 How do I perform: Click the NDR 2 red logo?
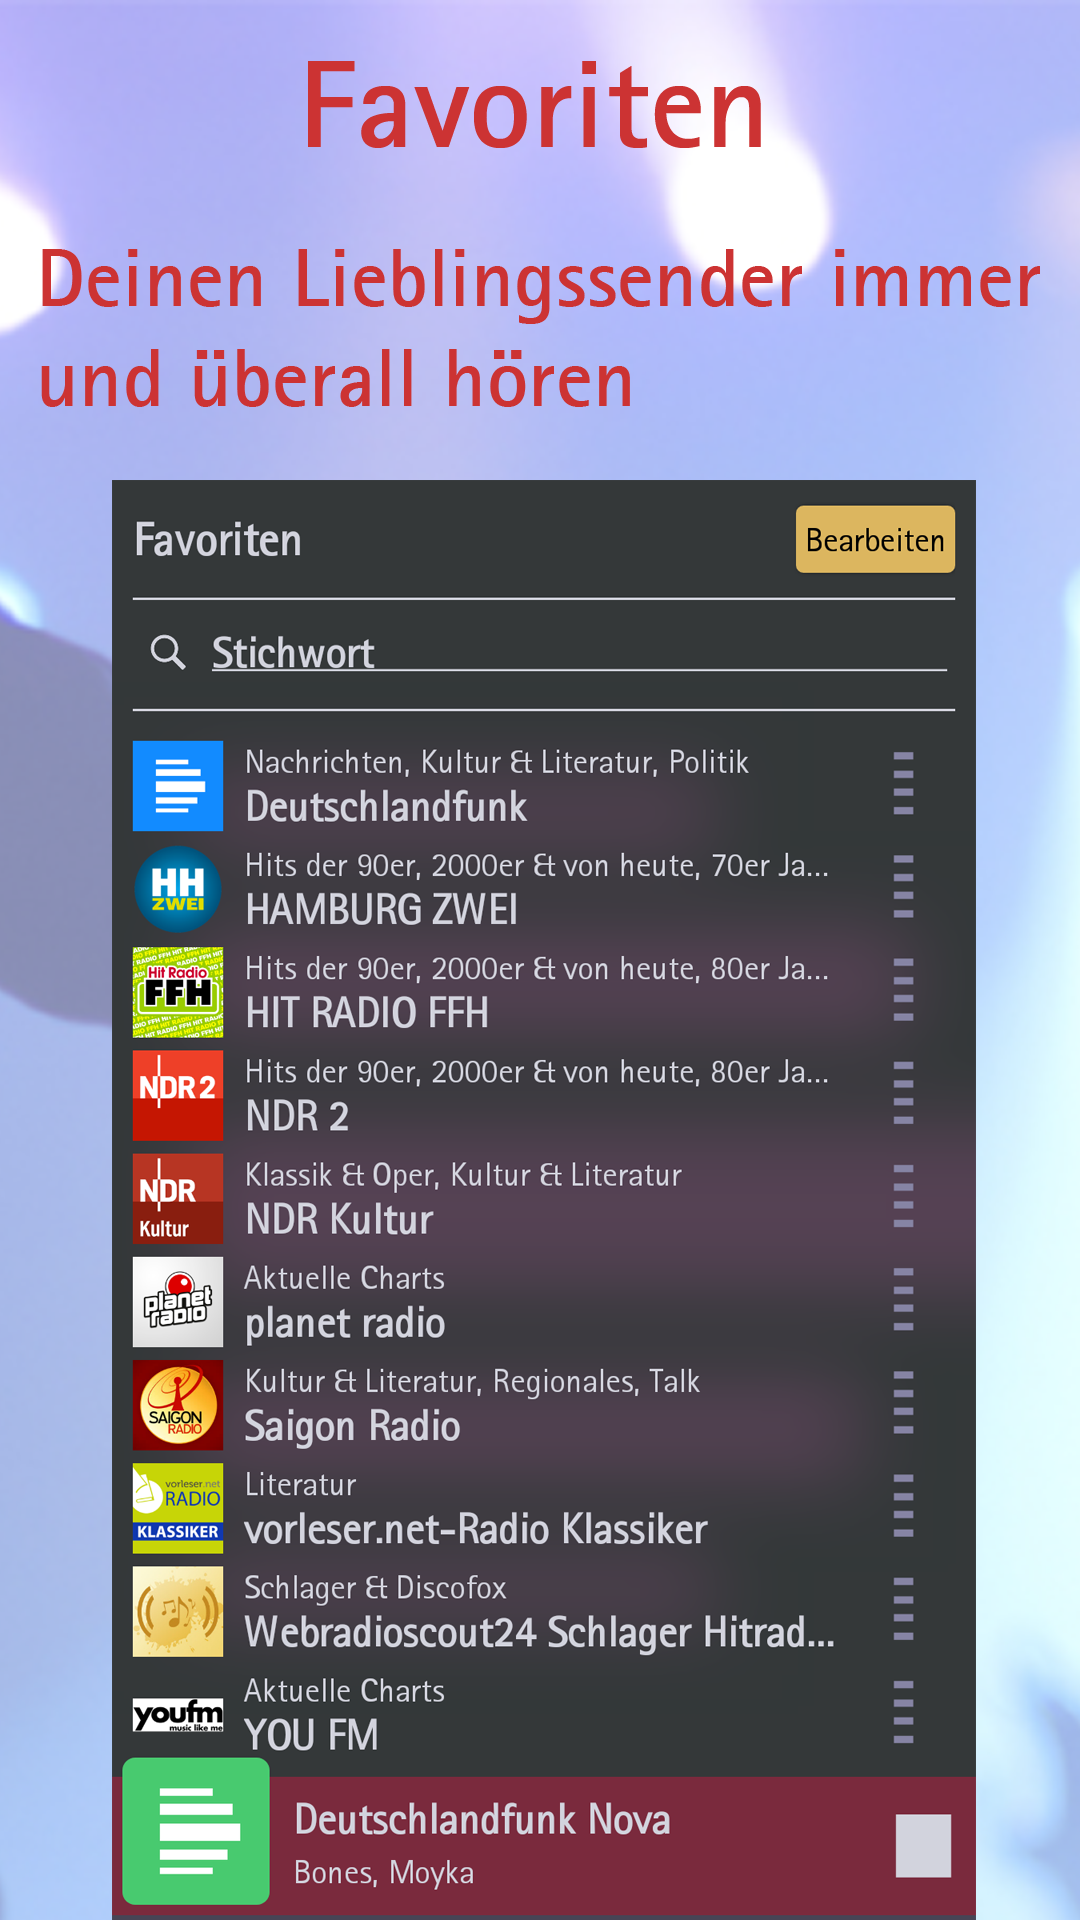(178, 1095)
